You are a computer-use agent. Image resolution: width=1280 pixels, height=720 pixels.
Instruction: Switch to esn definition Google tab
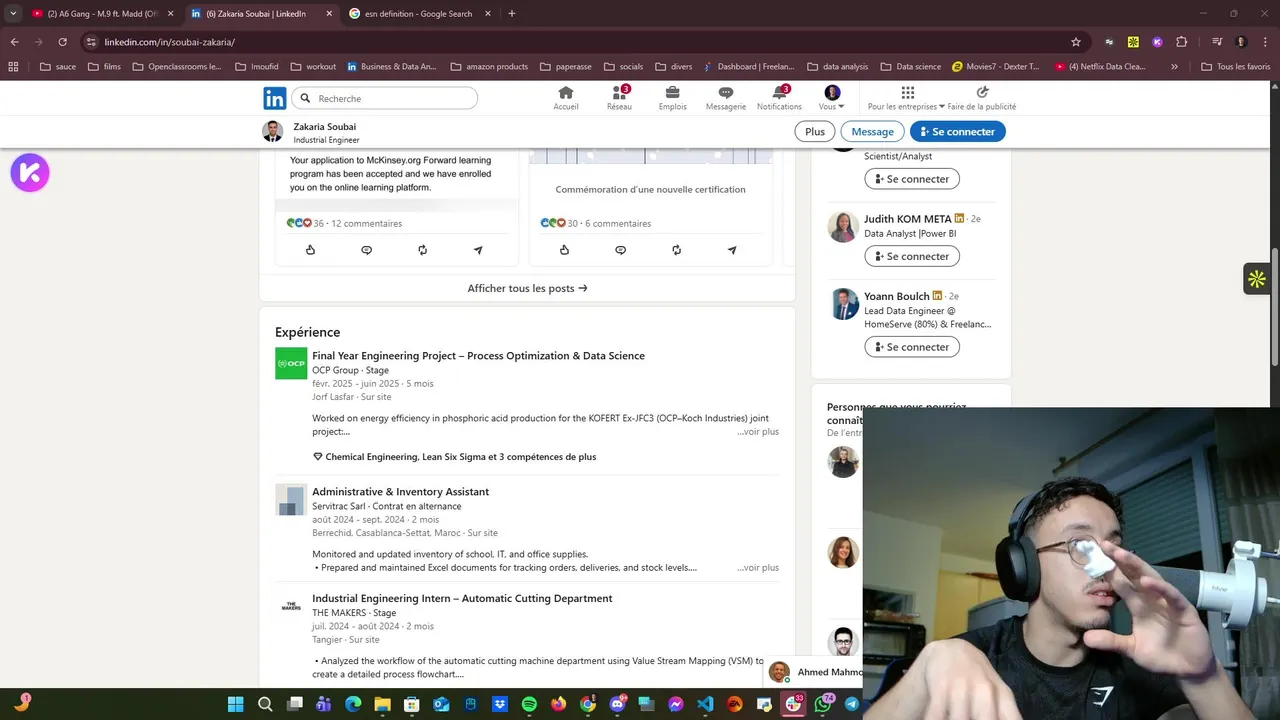(418, 14)
